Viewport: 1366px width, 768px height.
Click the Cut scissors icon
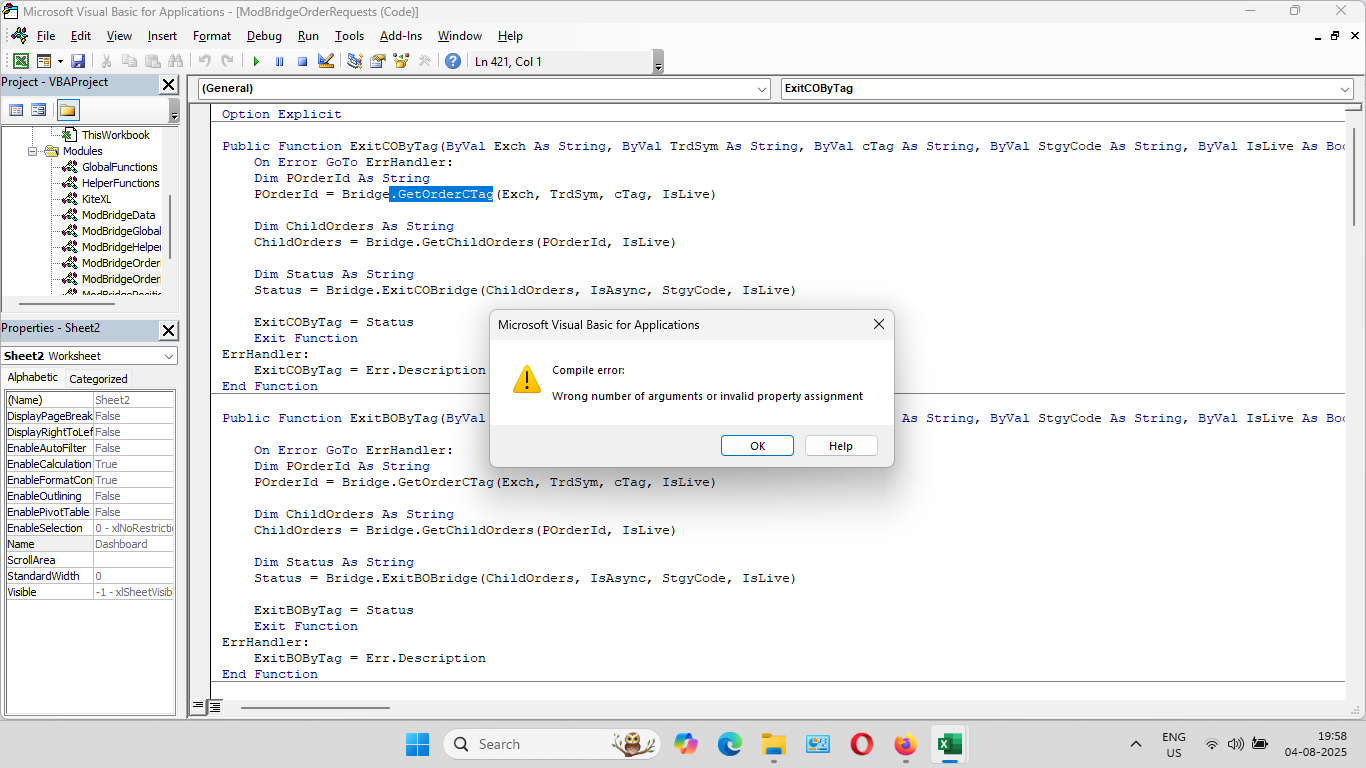coord(107,61)
